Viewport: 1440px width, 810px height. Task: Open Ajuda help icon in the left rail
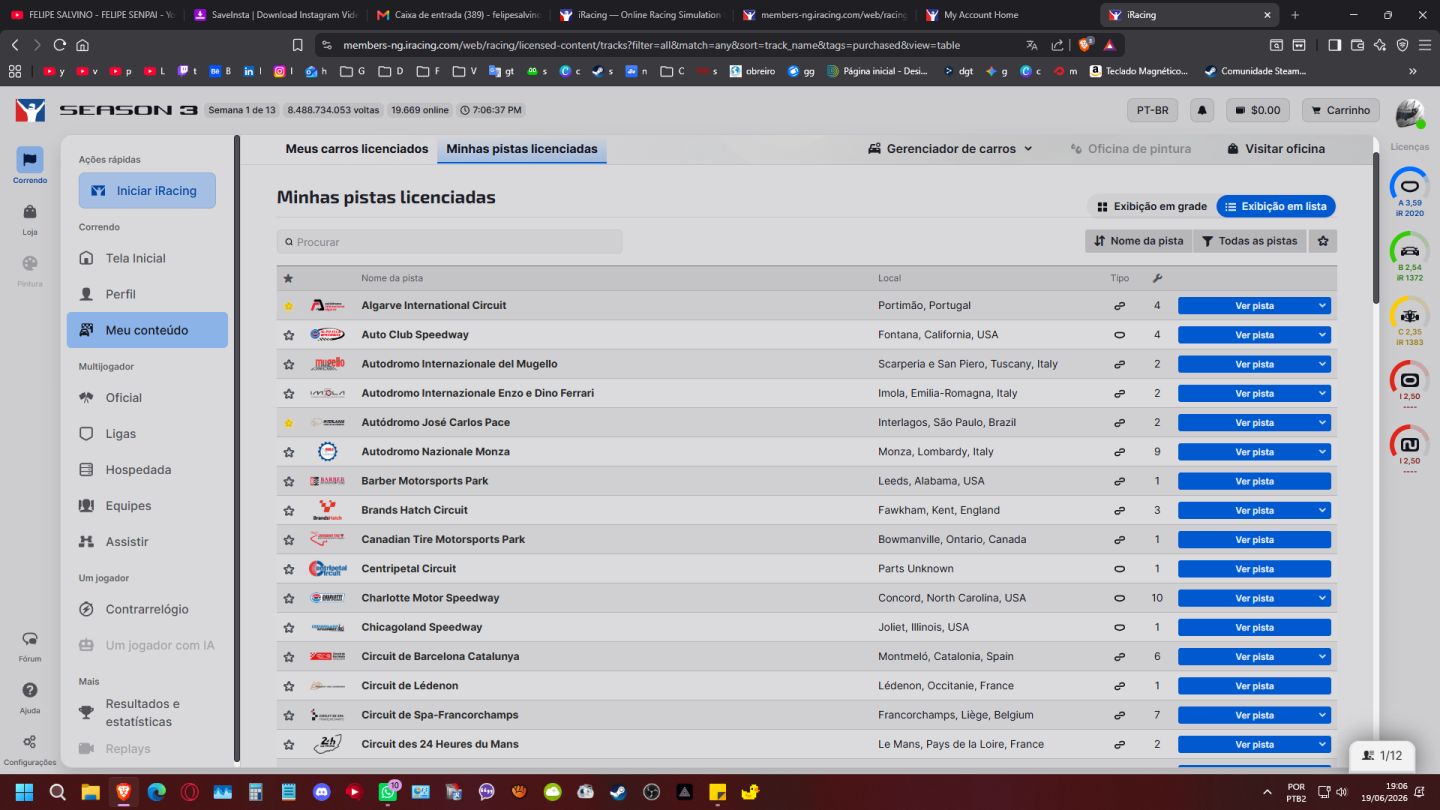pyautogui.click(x=30, y=696)
